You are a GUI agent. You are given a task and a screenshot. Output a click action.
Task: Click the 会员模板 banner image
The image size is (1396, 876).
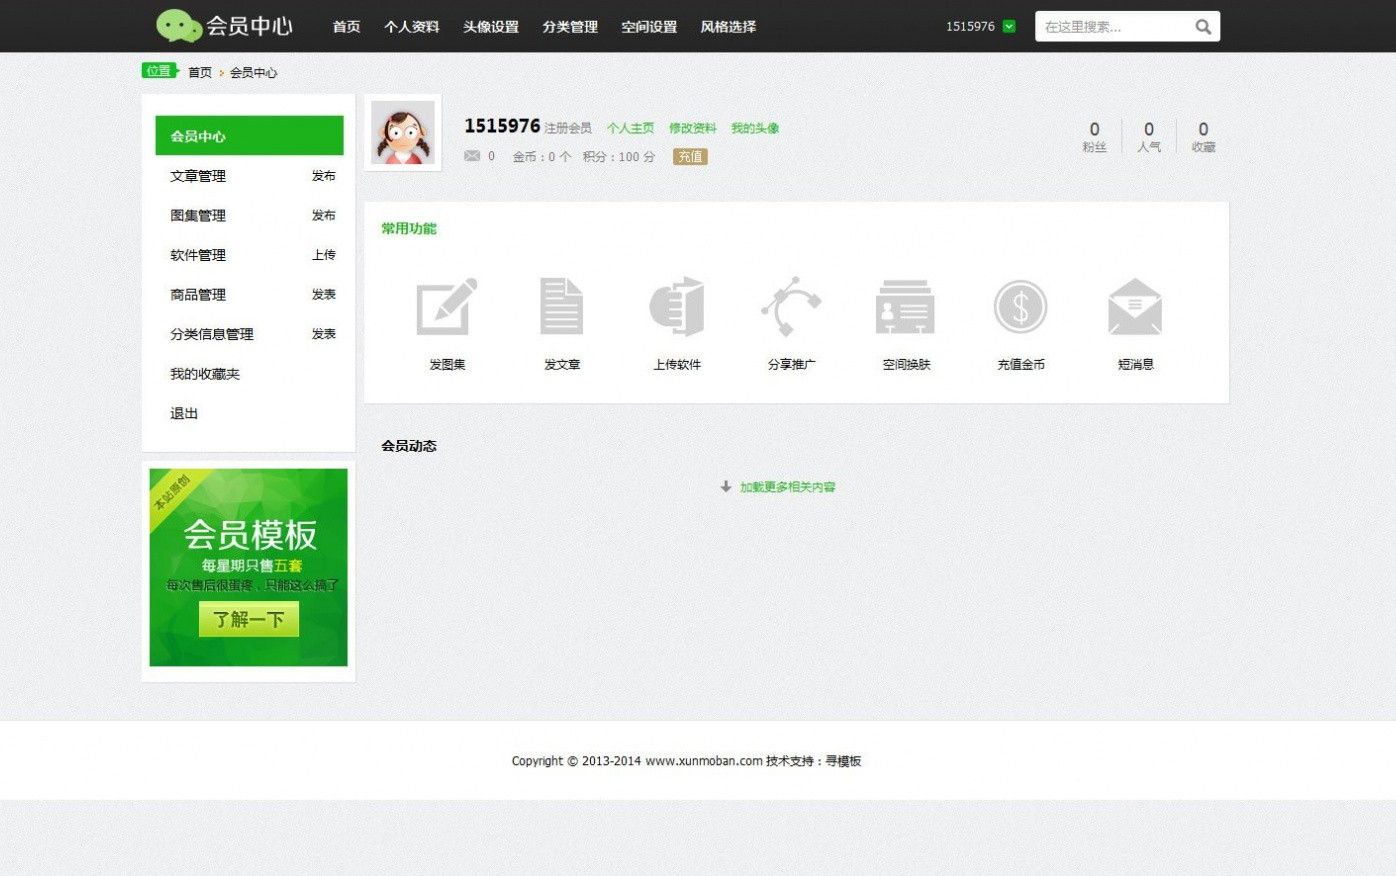coord(249,567)
